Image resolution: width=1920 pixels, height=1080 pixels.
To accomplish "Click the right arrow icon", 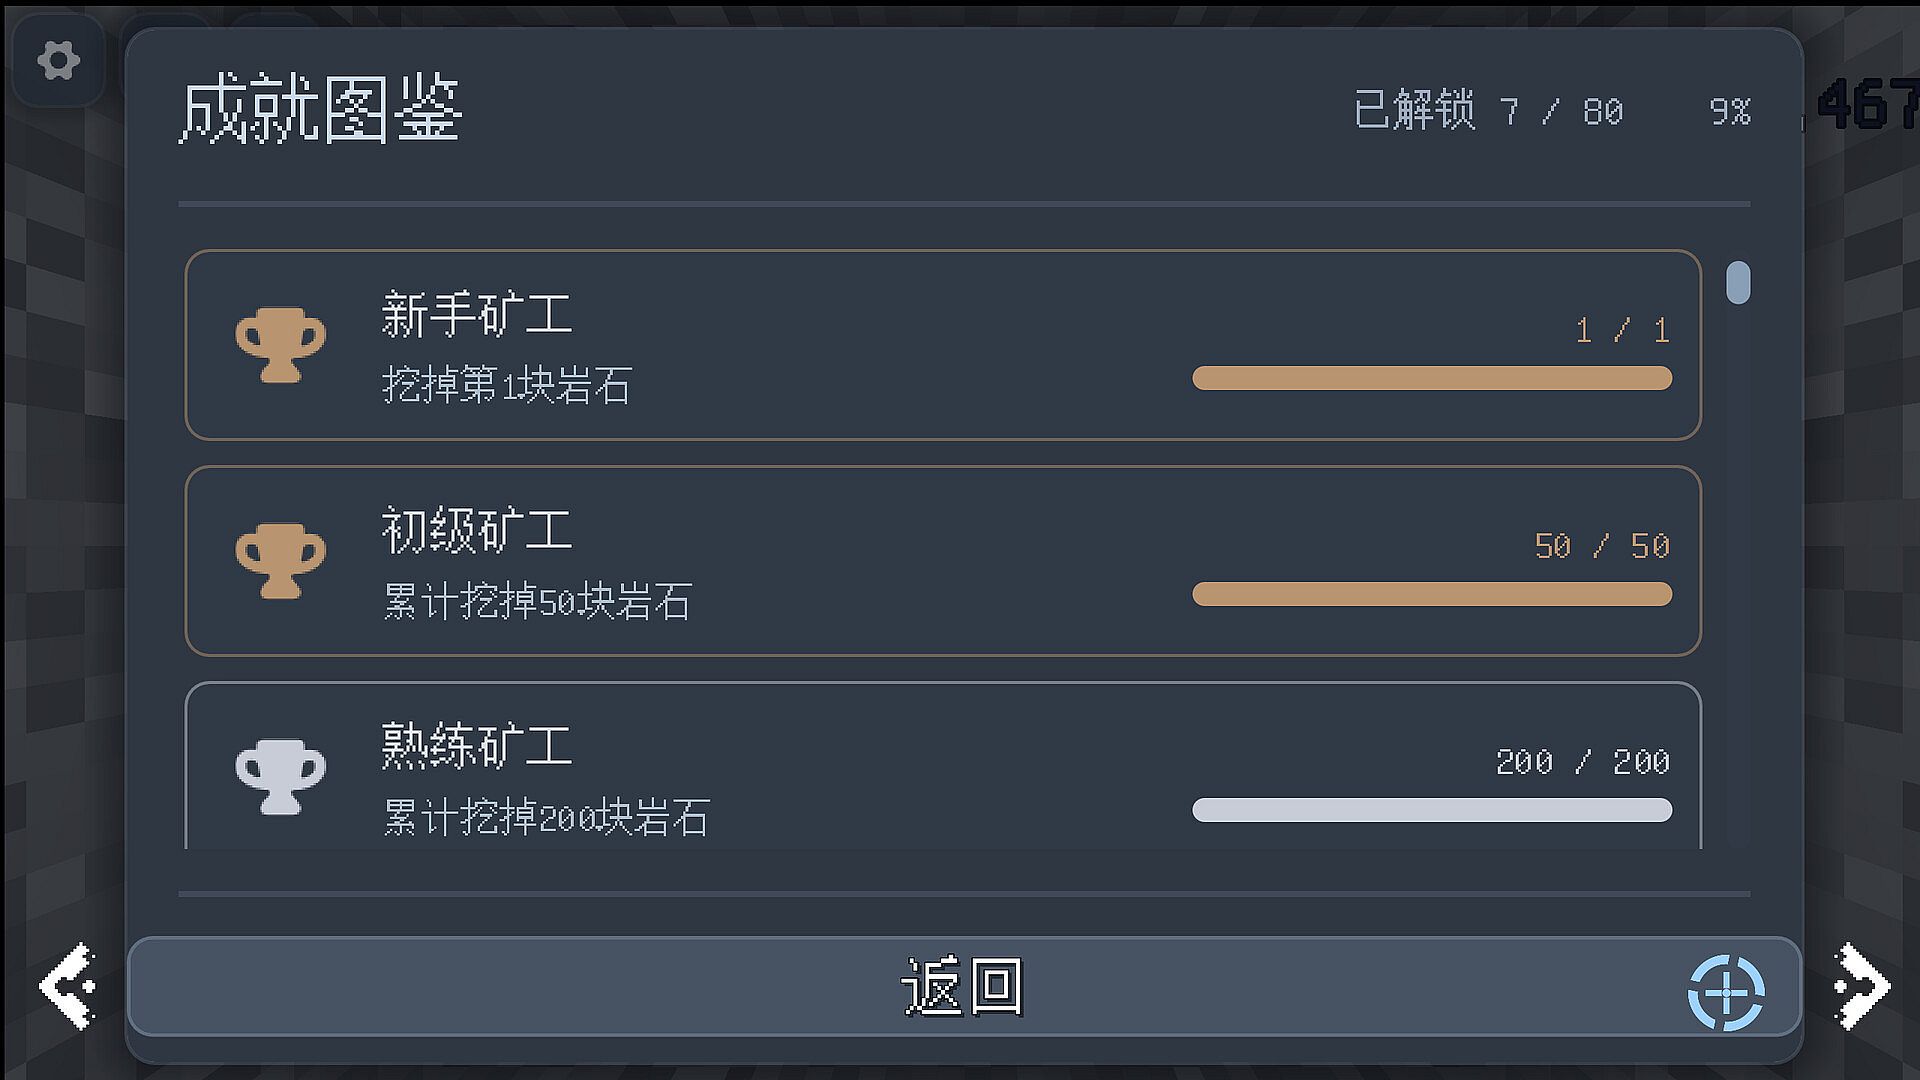I will coord(1862,986).
